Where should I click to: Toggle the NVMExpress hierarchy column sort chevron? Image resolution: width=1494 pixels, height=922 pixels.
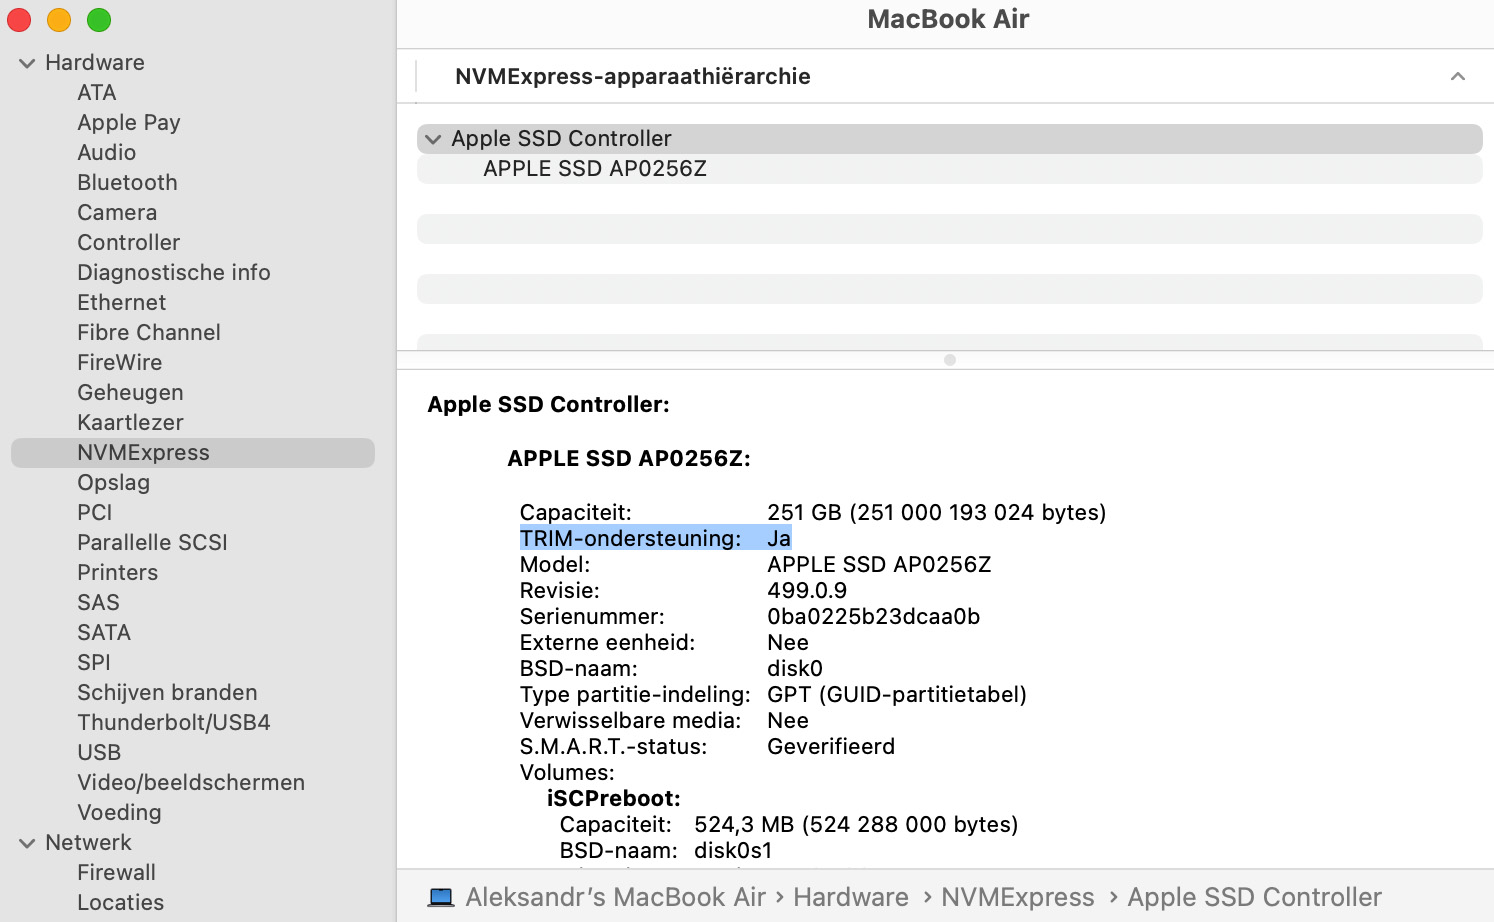coord(1458,76)
